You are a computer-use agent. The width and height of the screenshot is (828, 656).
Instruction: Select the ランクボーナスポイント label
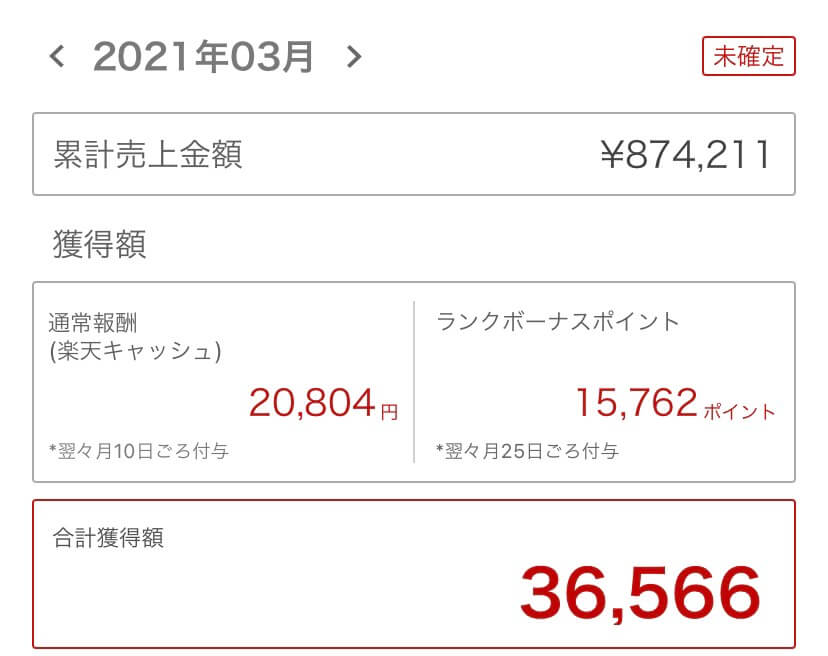click(557, 322)
